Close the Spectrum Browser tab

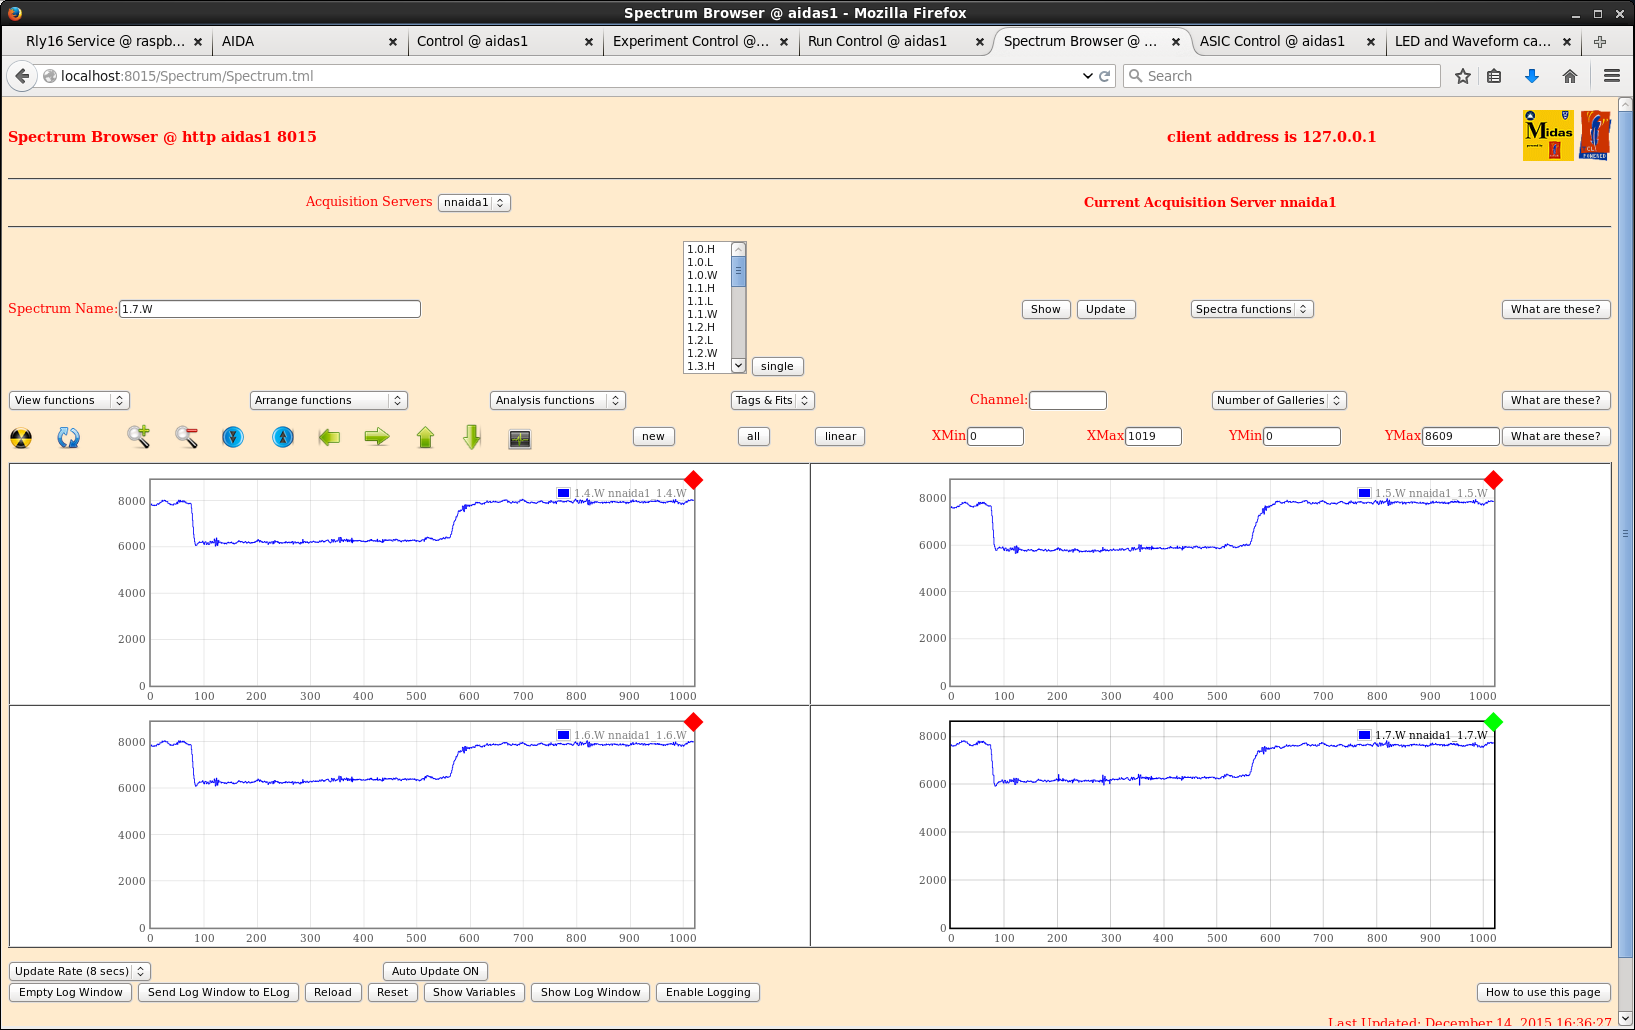(1176, 42)
